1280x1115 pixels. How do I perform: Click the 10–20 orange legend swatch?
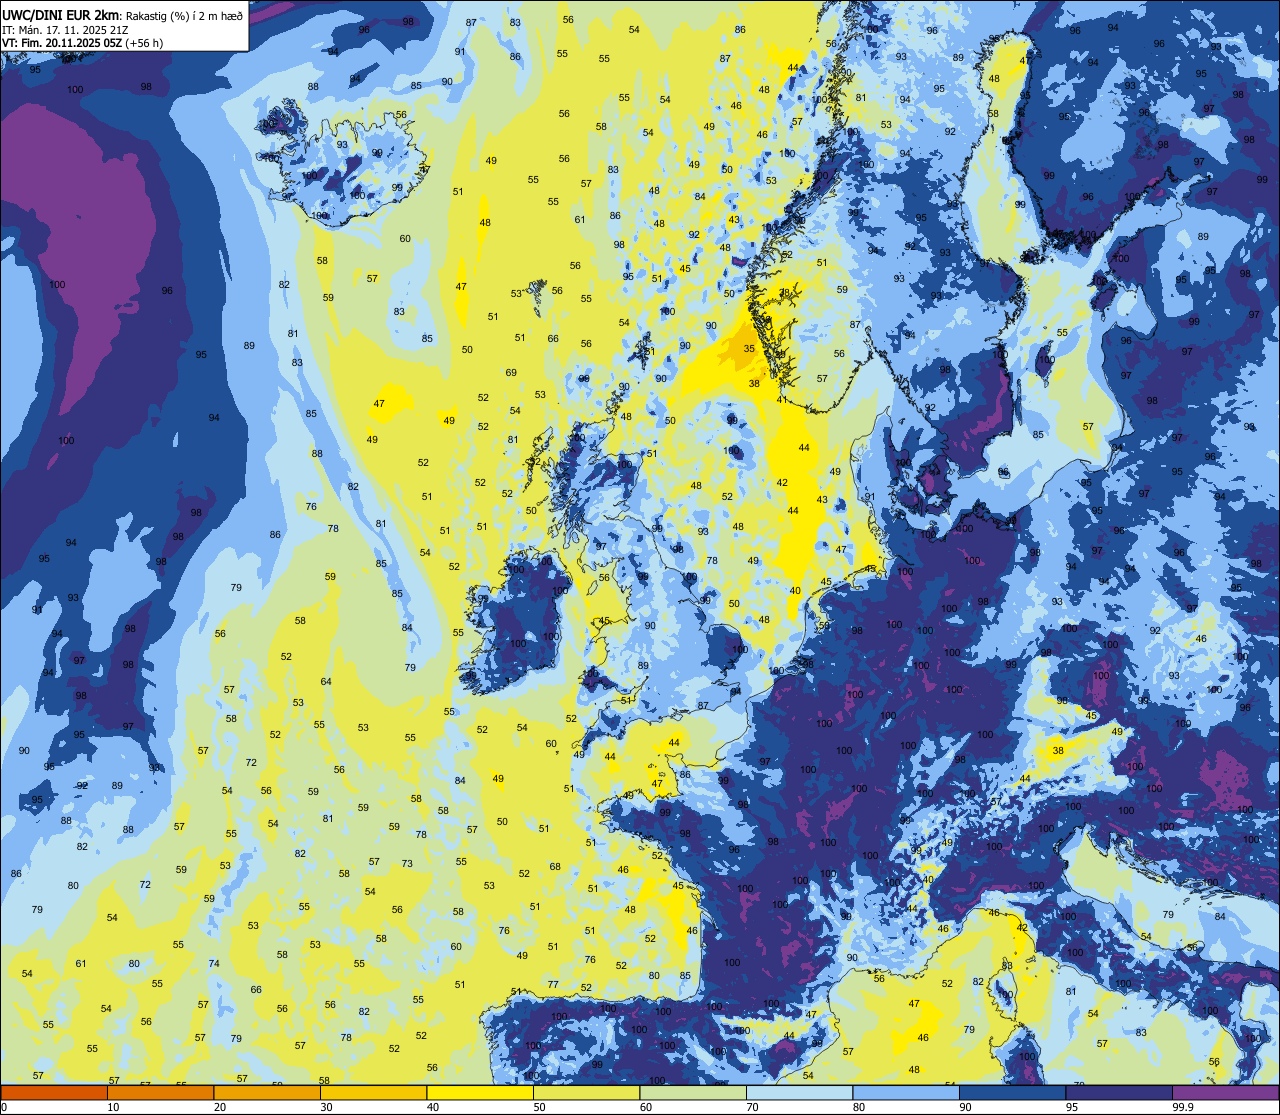coord(160,1093)
